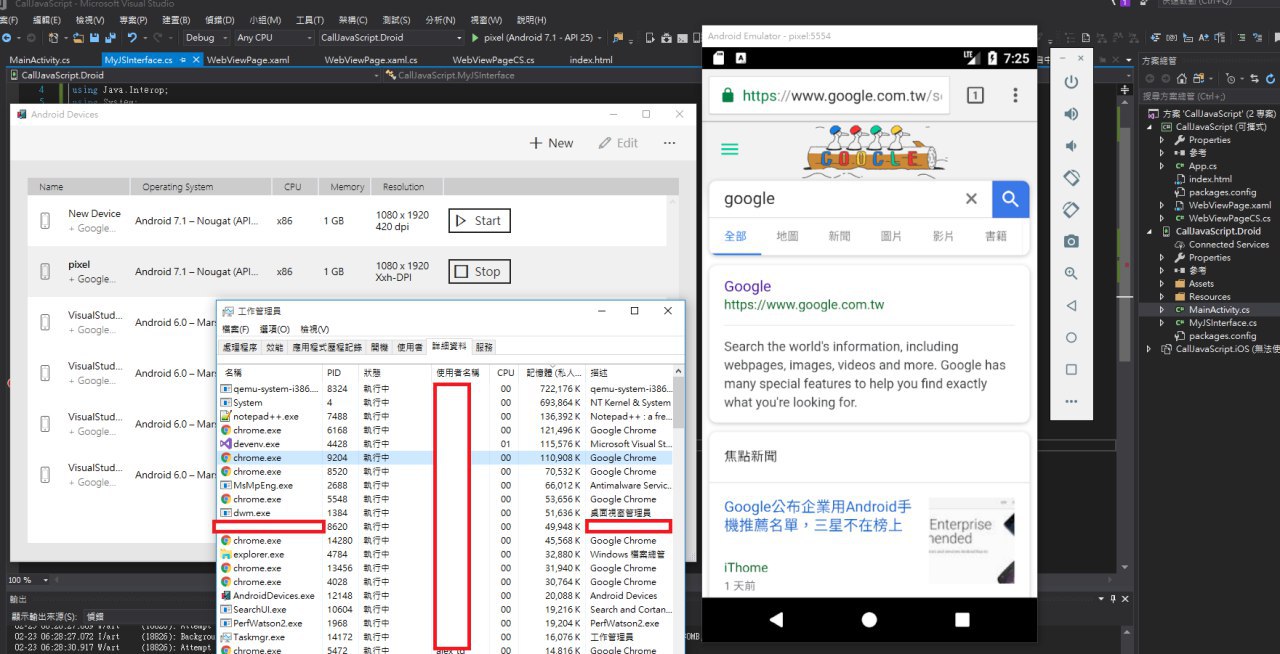Expand the Assets folder in solution tree

[1162, 284]
